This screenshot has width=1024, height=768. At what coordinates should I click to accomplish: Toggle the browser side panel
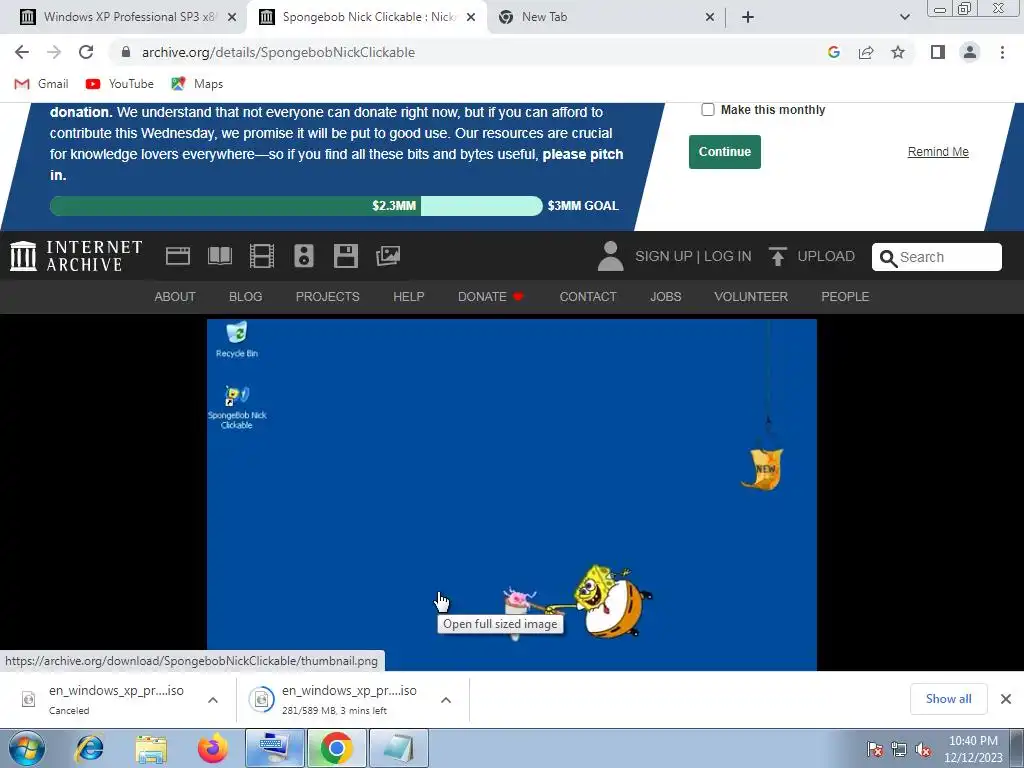click(938, 52)
